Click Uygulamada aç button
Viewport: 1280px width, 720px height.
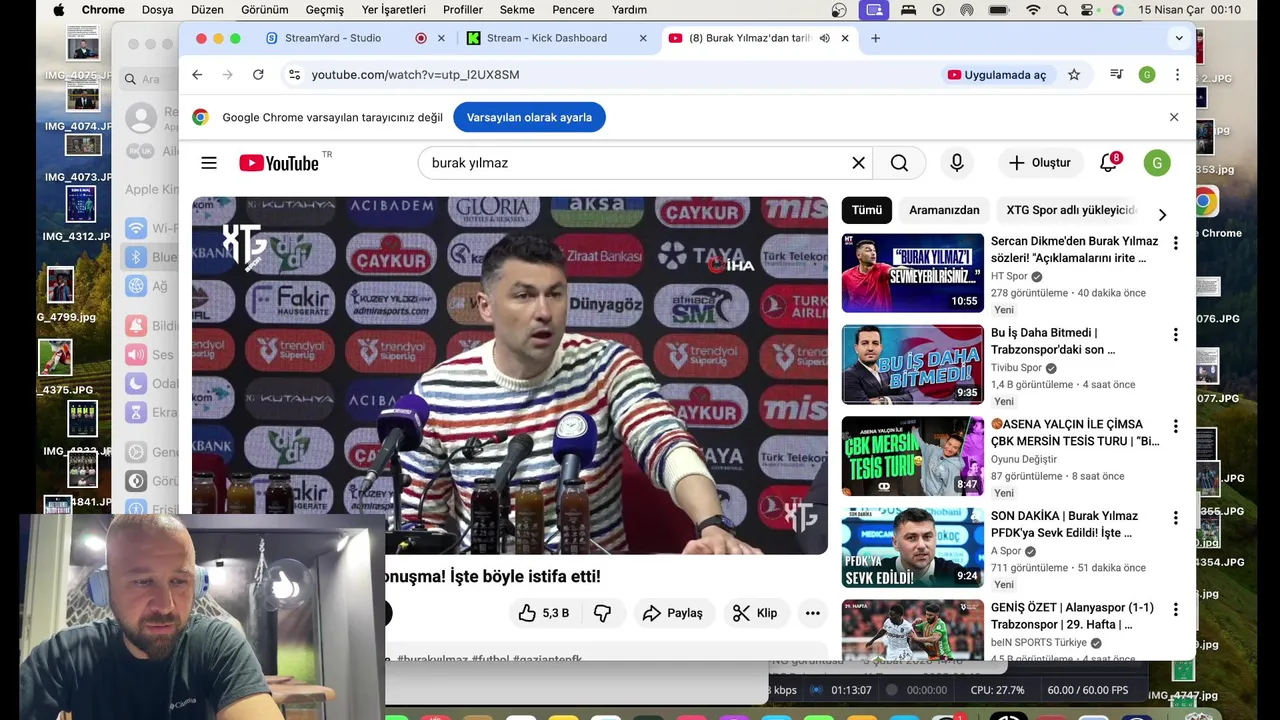[996, 75]
